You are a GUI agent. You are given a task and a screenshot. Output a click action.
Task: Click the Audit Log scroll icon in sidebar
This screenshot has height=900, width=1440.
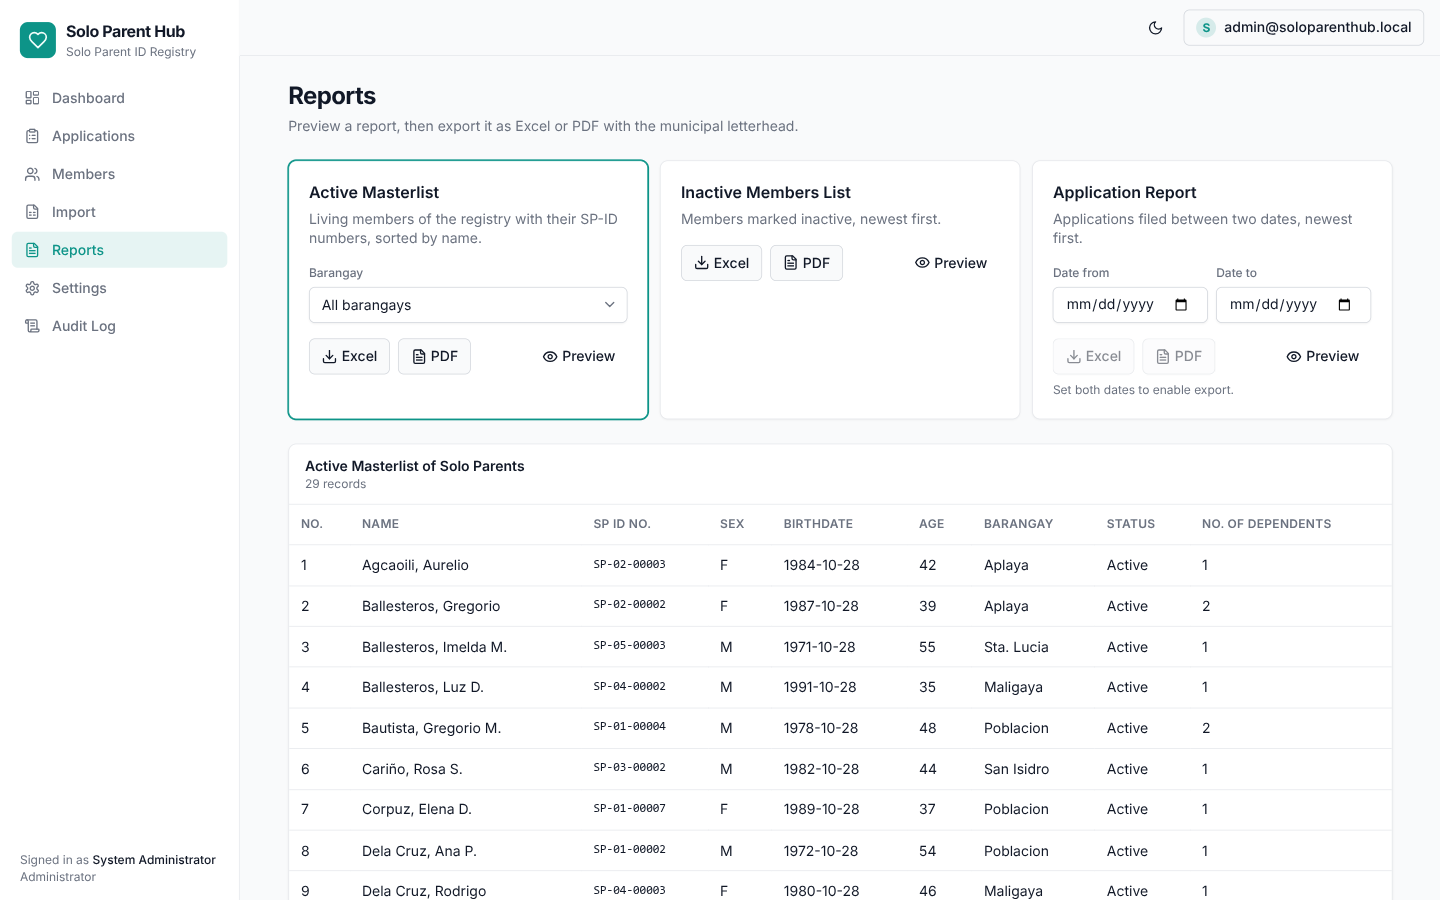click(32, 326)
